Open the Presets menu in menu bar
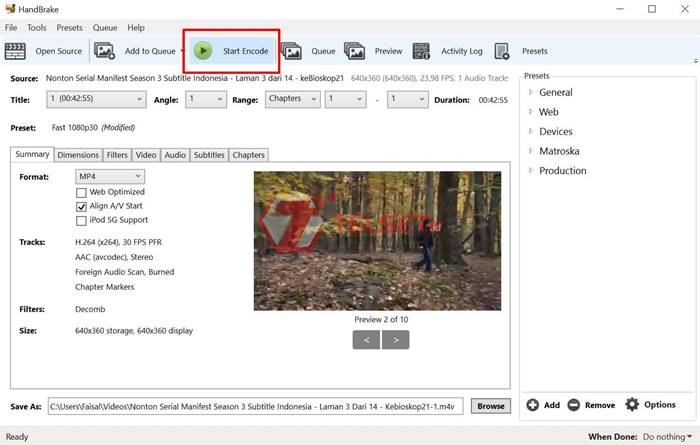This screenshot has height=445, width=700. coord(69,28)
